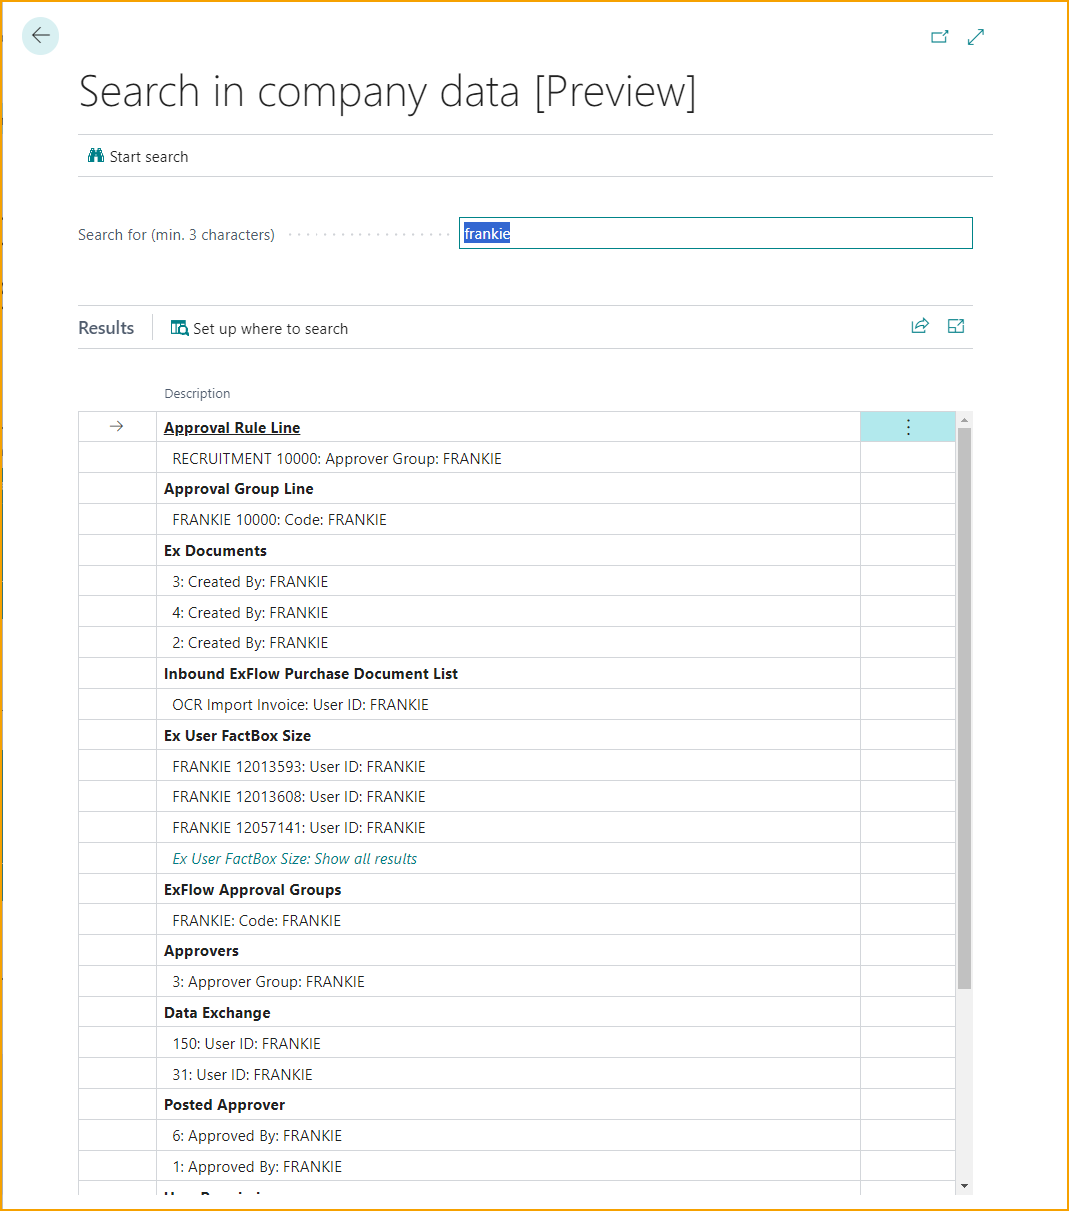Click the Posted Approver group heading
Screen dimensions: 1069x1211
pos(225,1105)
